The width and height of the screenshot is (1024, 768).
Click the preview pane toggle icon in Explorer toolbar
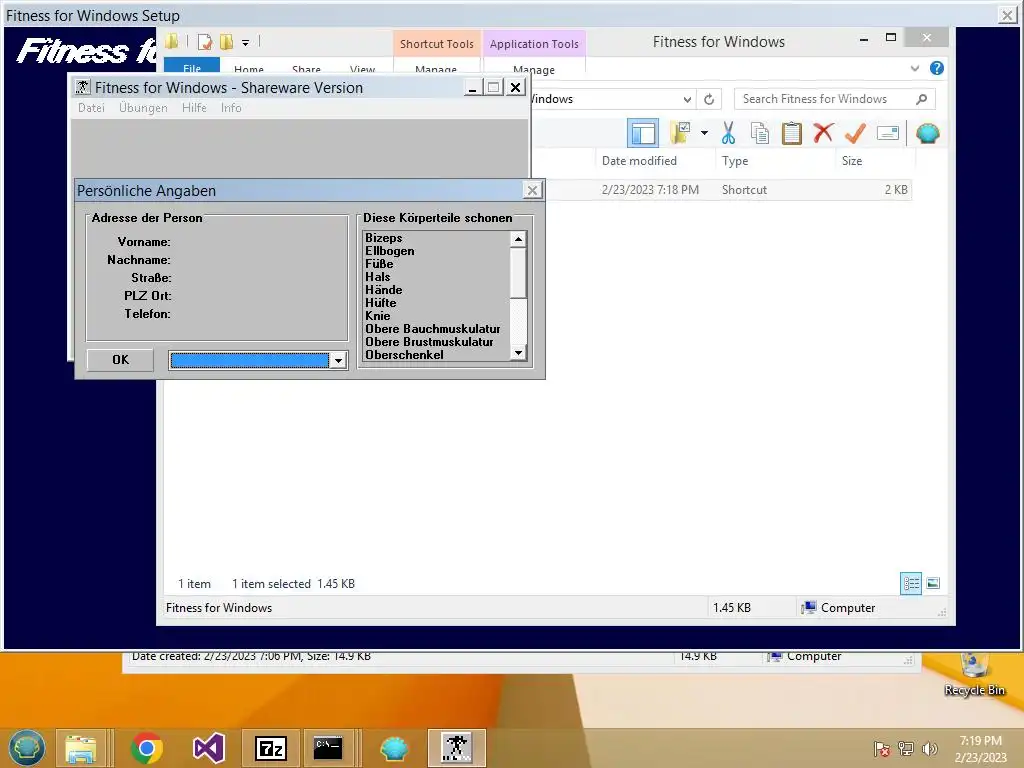[643, 133]
